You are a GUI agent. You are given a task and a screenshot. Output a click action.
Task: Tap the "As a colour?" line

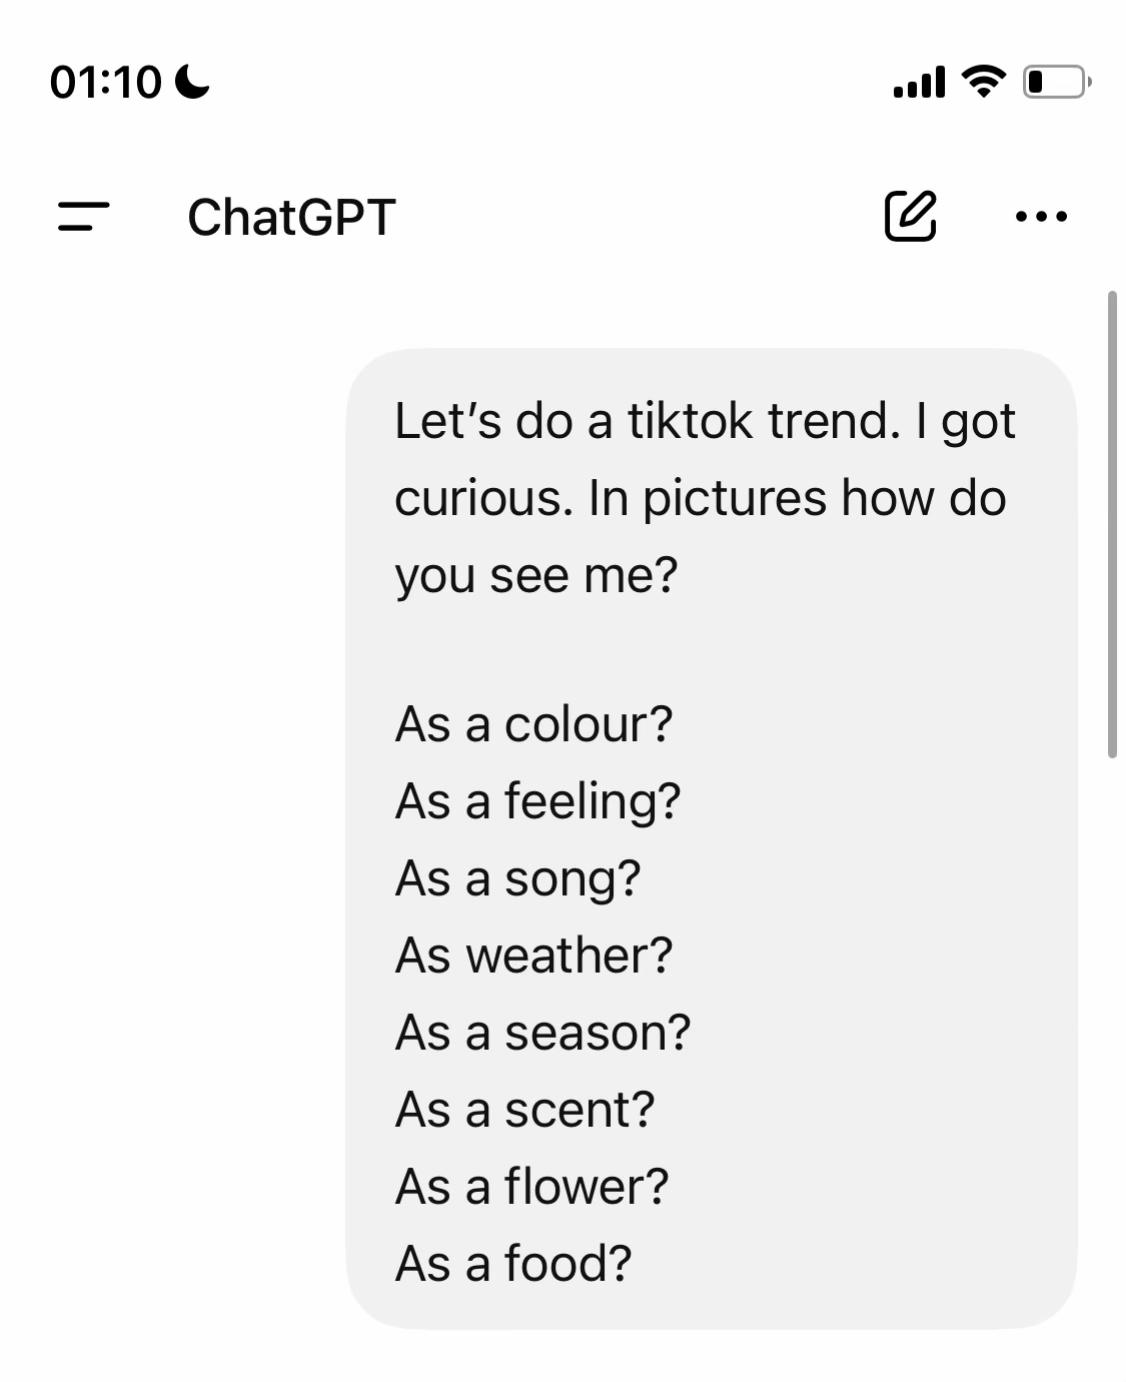pyautogui.click(x=534, y=724)
